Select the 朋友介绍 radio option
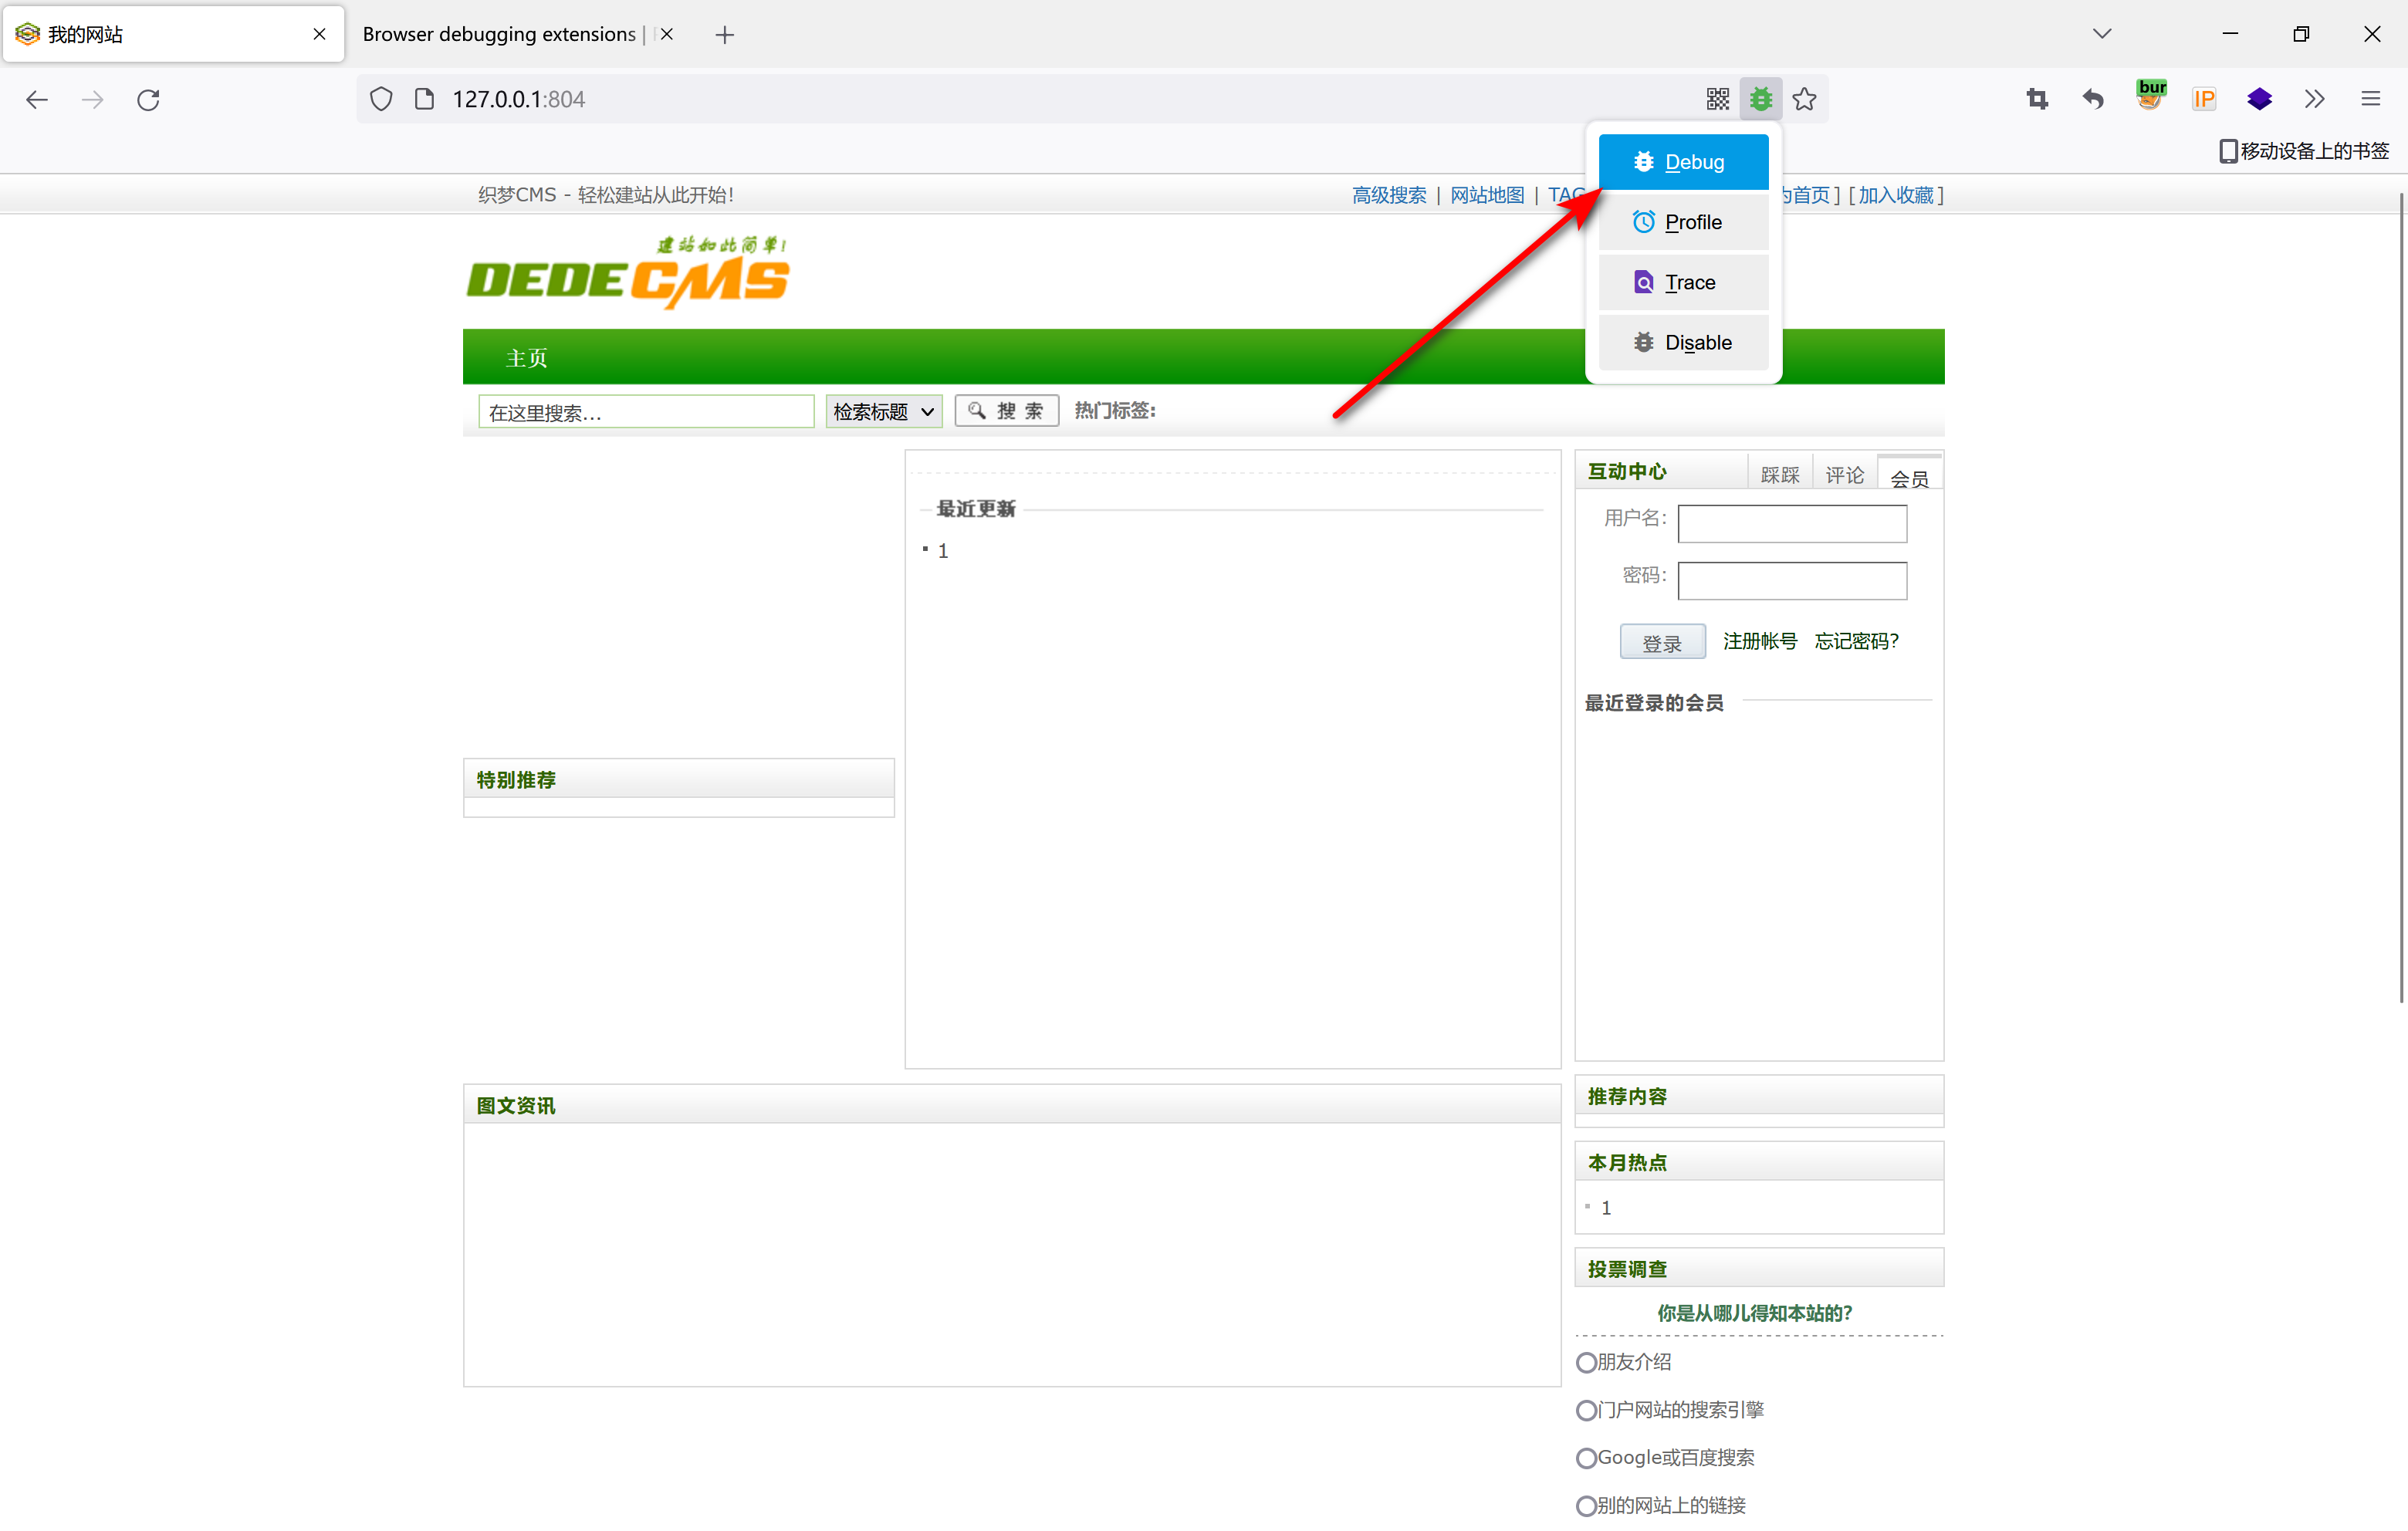 point(1586,1362)
